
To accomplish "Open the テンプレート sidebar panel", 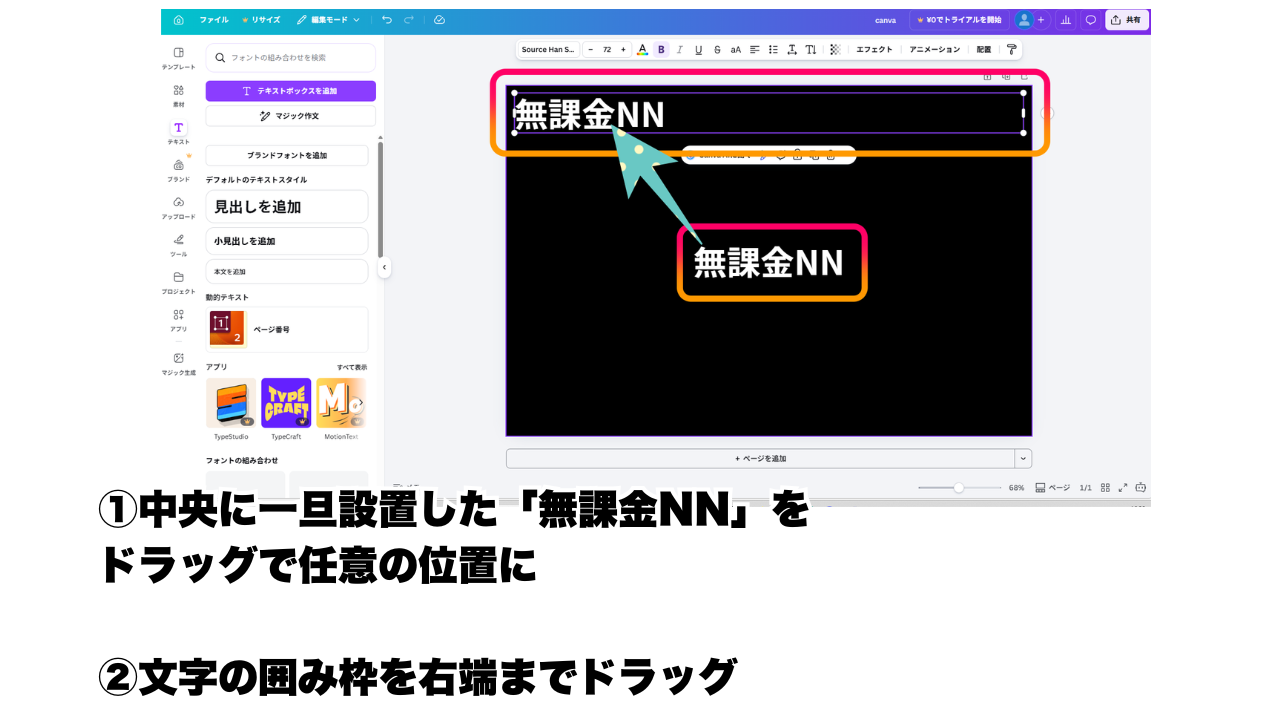I will [179, 58].
